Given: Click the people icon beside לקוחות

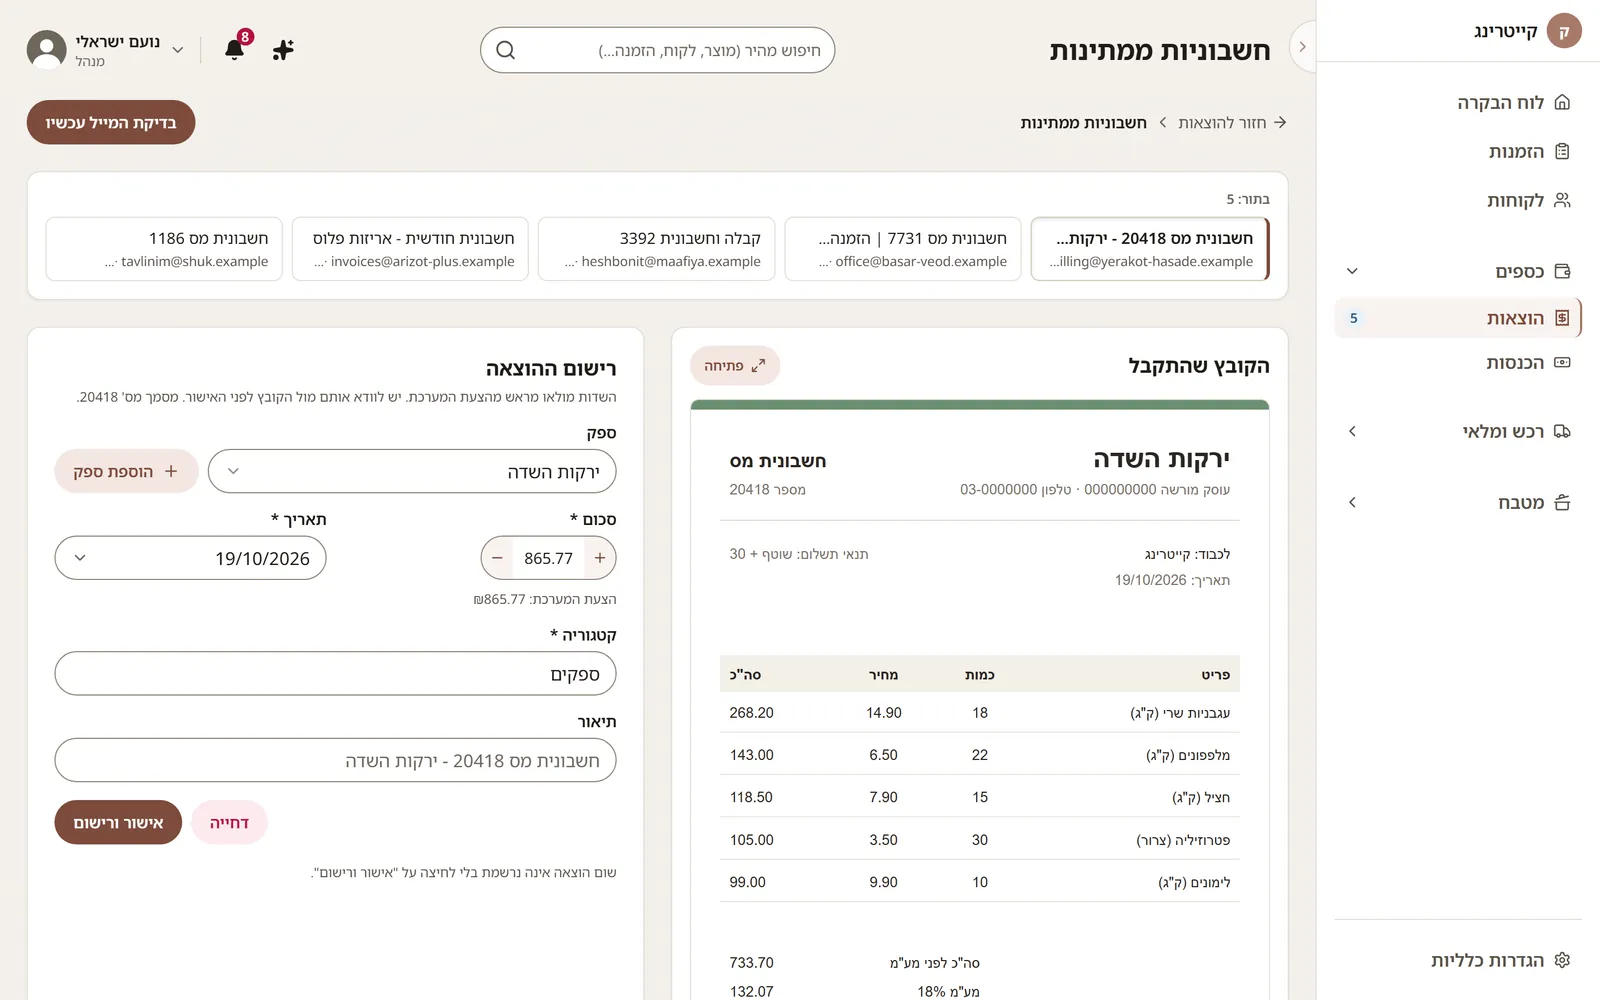Looking at the screenshot, I should click(1562, 200).
